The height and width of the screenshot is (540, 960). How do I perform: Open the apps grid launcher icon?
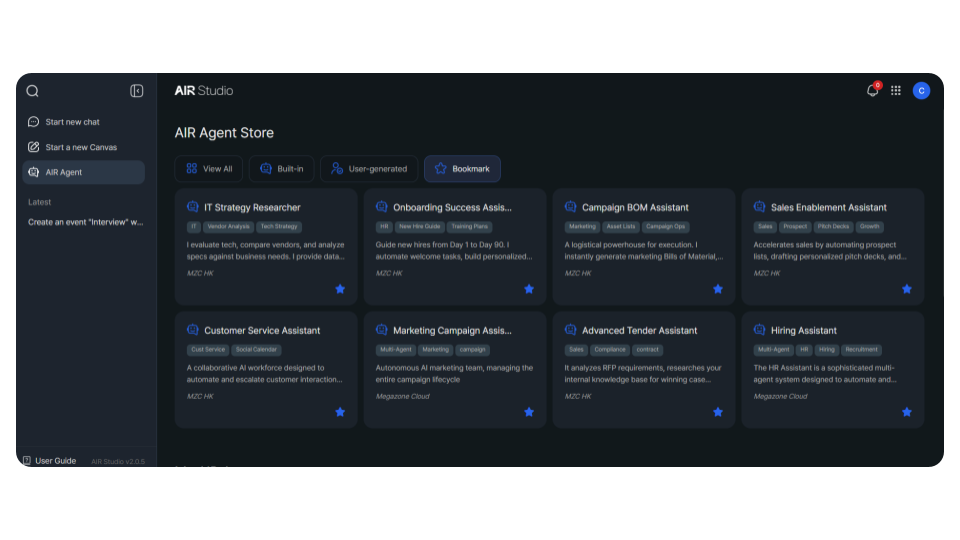coord(896,91)
